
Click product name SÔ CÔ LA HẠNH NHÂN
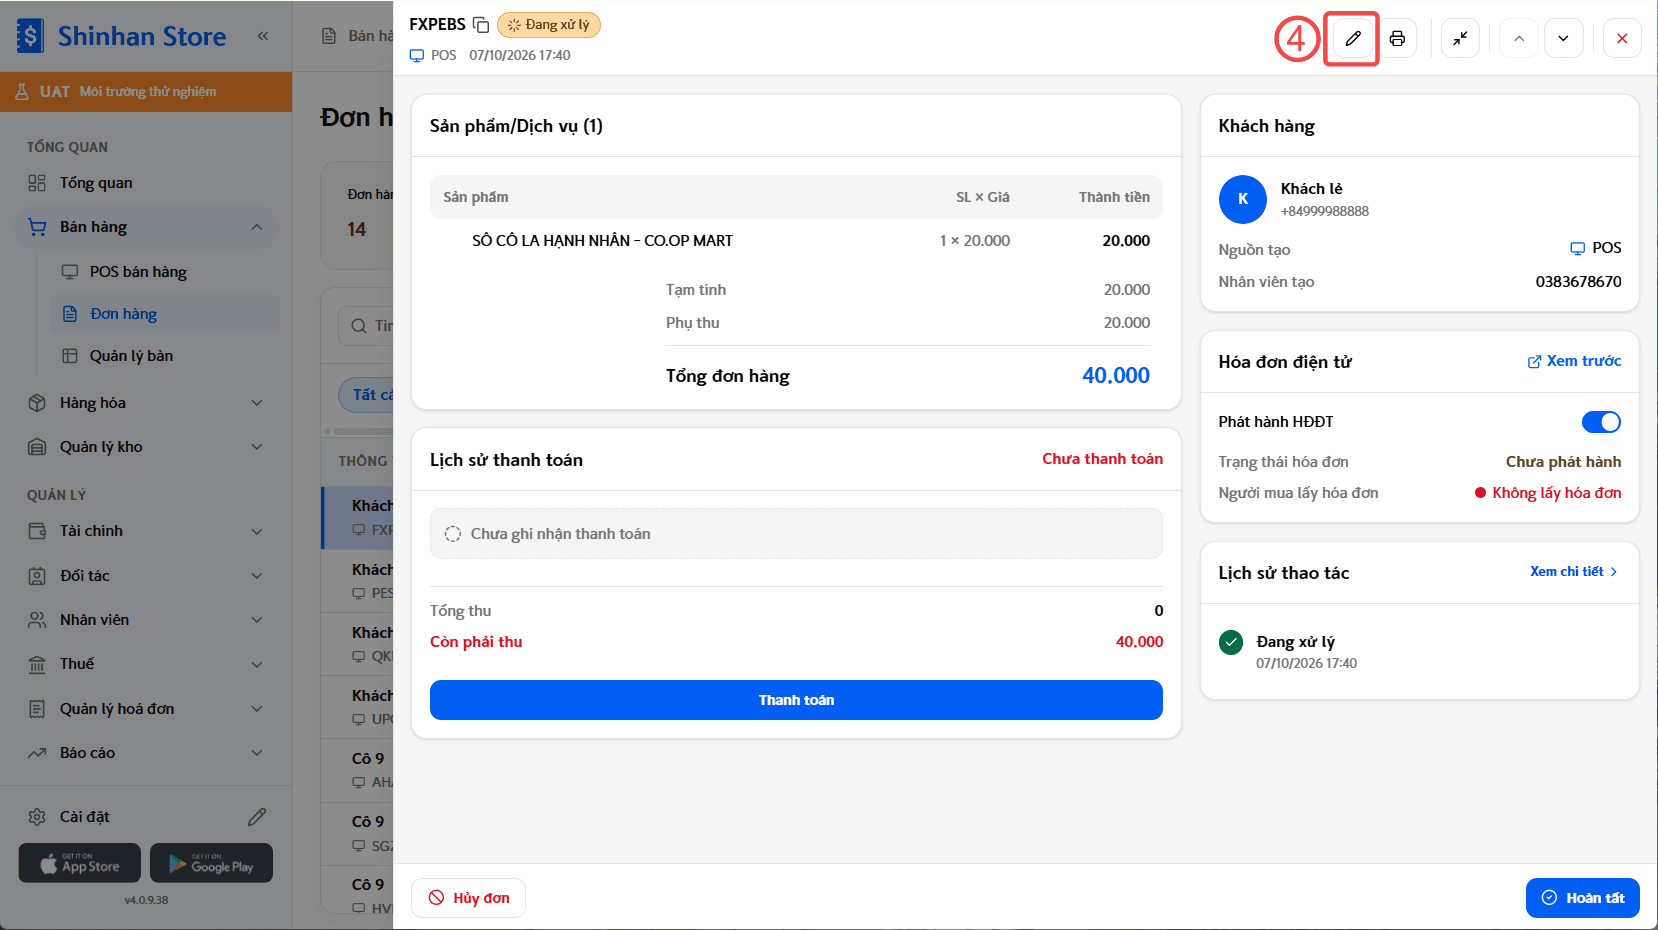[602, 241]
